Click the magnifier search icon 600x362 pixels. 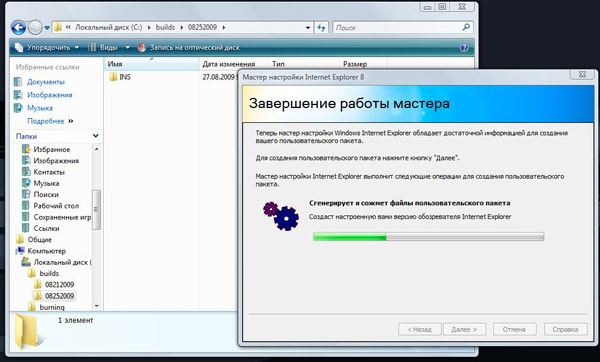[466, 27]
